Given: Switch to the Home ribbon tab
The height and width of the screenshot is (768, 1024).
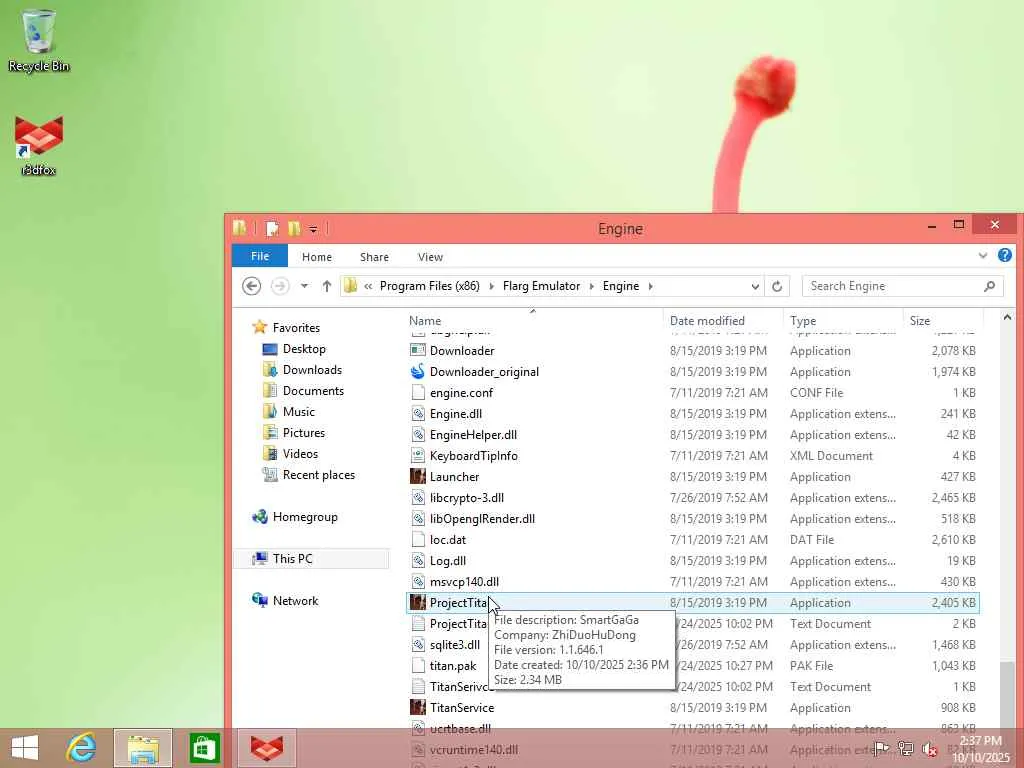Looking at the screenshot, I should click(317, 257).
